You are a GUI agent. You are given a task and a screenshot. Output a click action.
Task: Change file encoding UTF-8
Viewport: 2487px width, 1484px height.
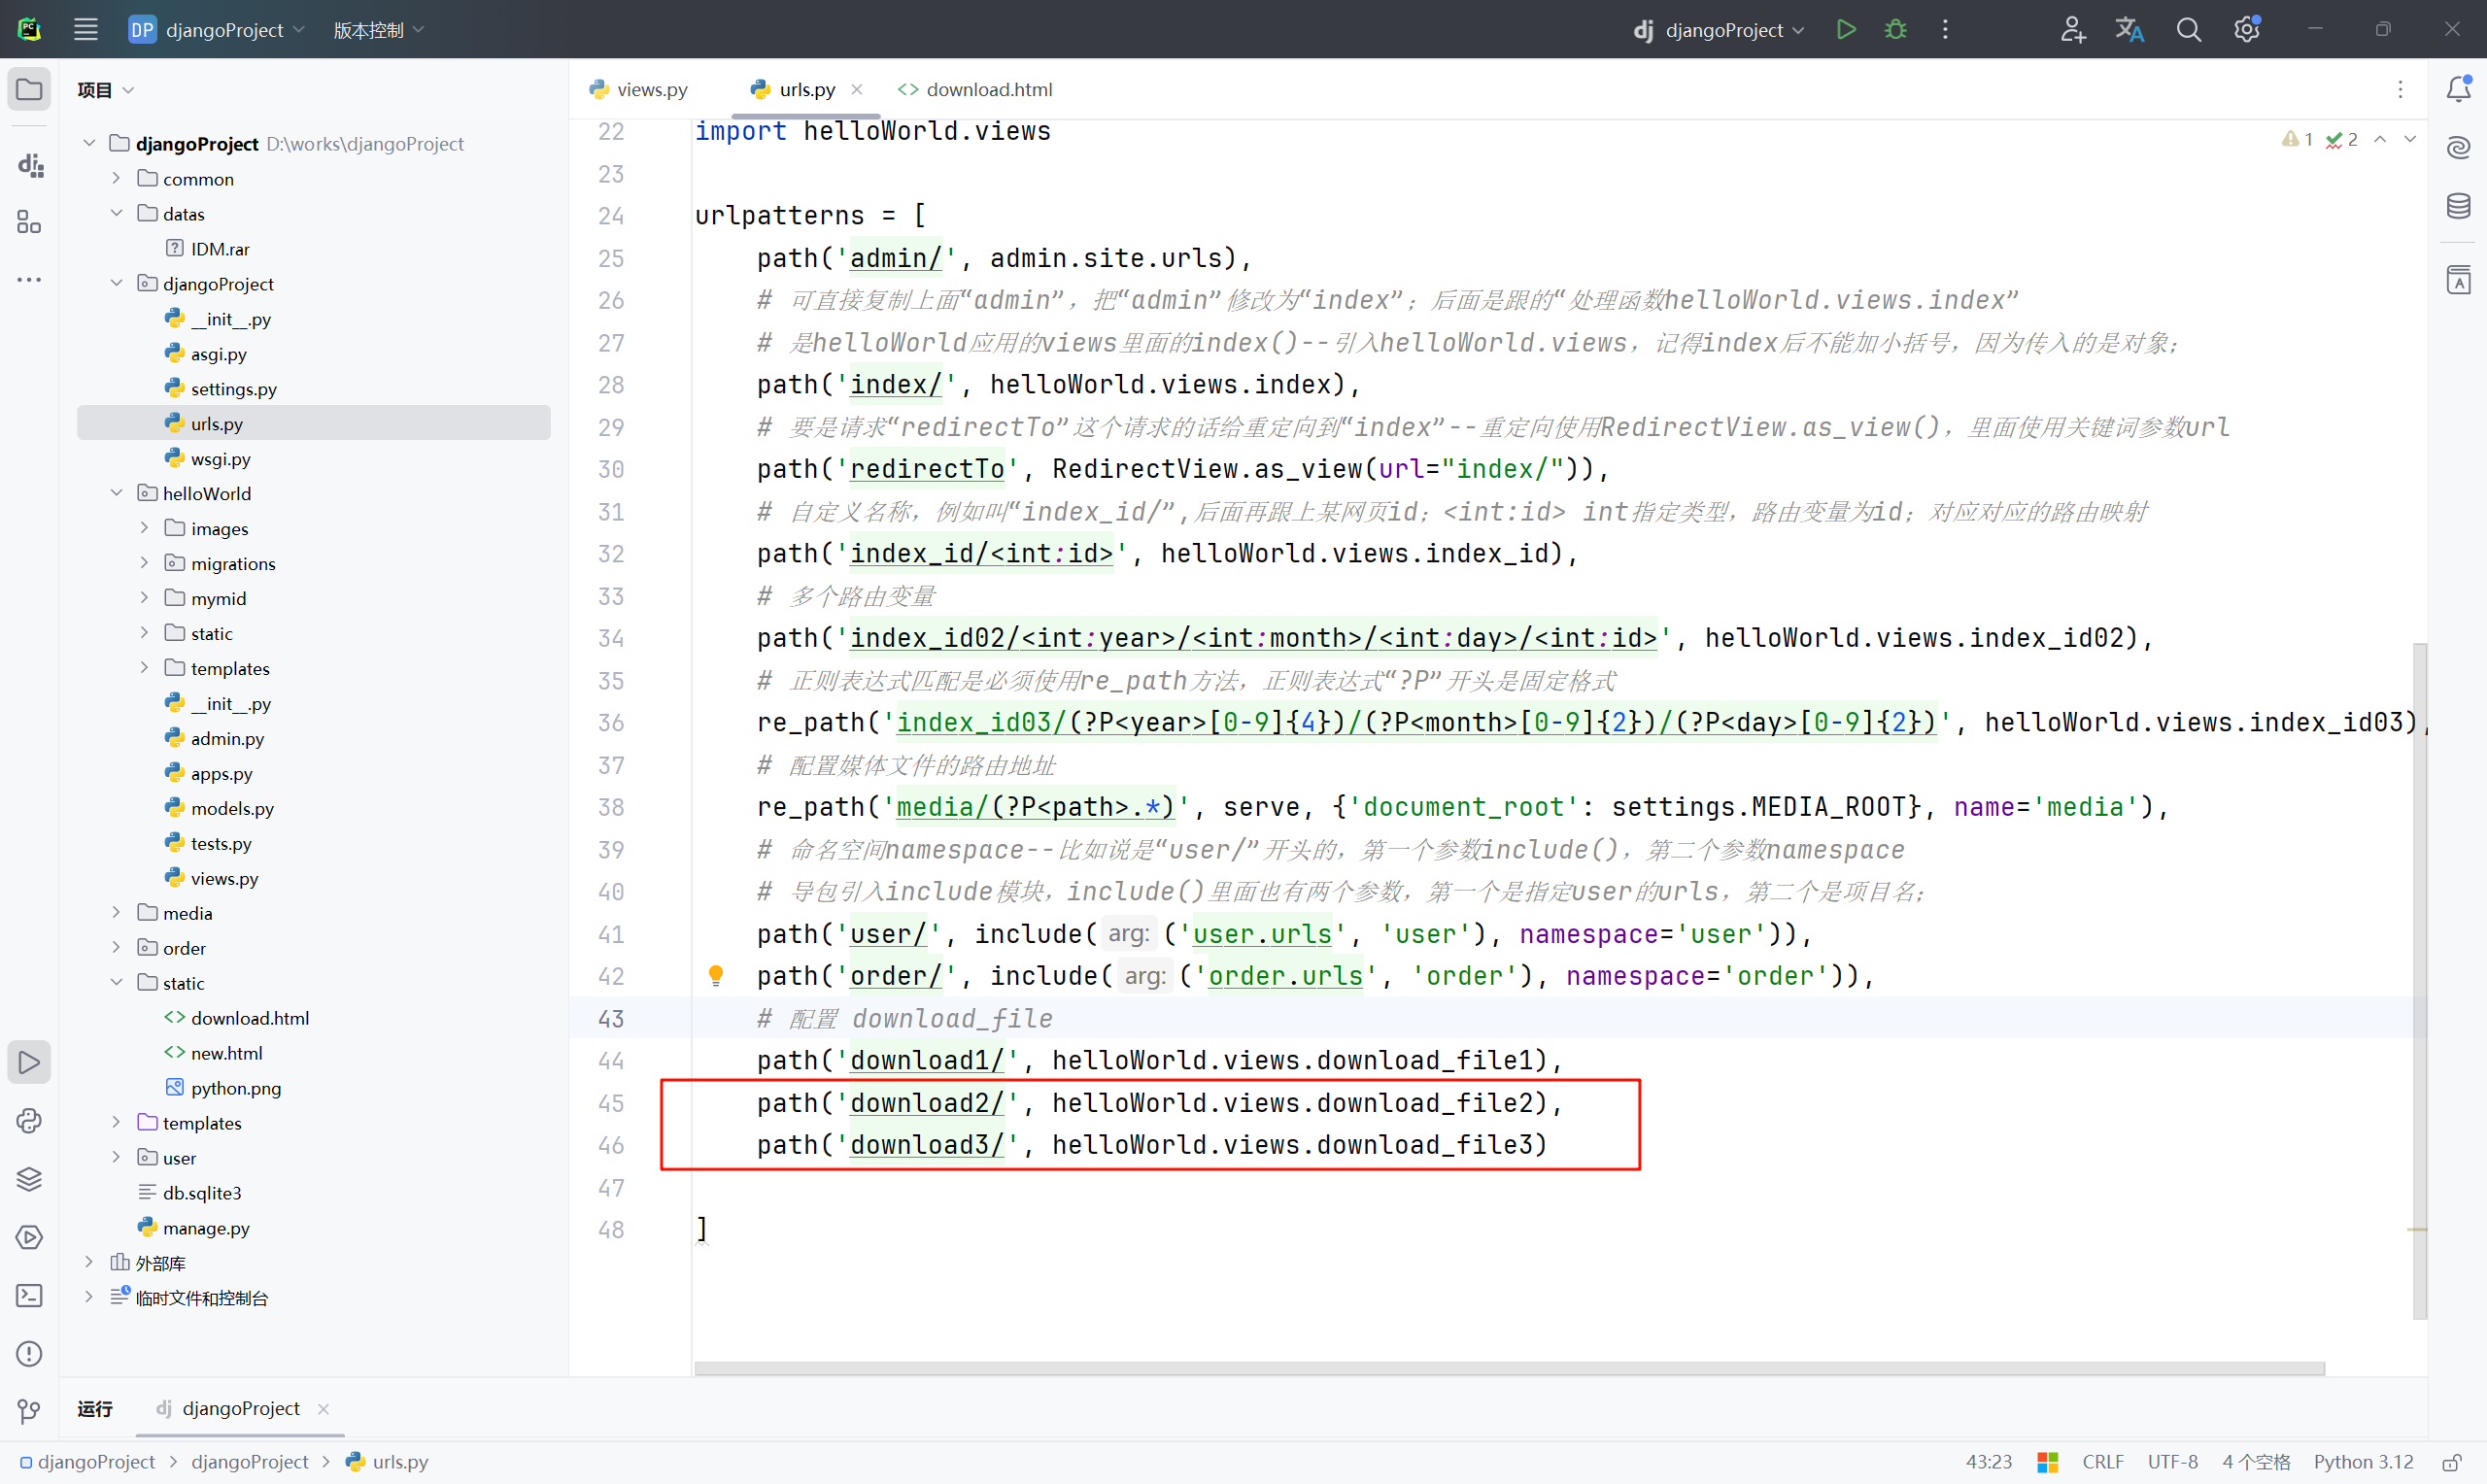pyautogui.click(x=2172, y=1462)
